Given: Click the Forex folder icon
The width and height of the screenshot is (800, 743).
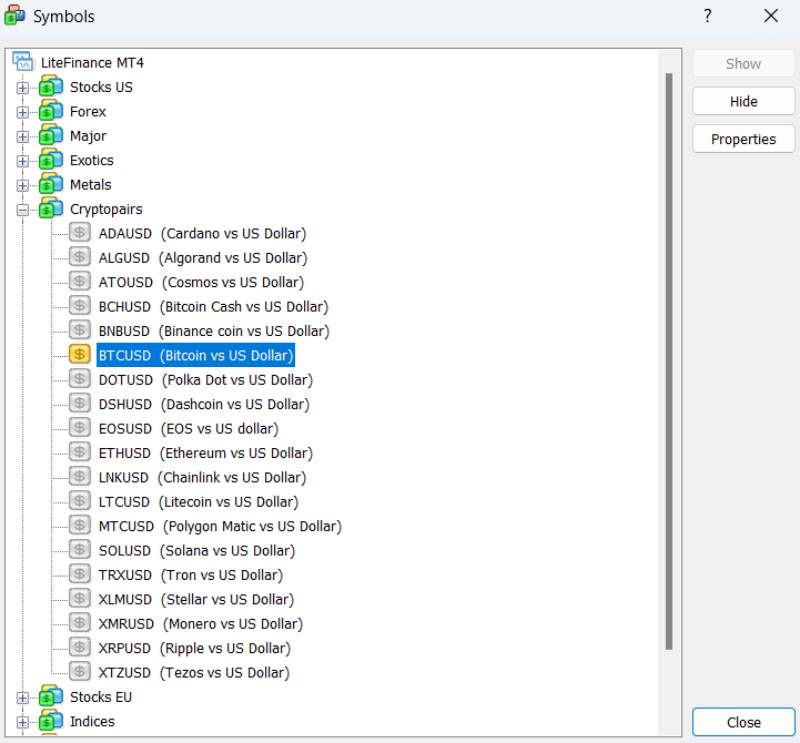Looking at the screenshot, I should click(x=51, y=112).
